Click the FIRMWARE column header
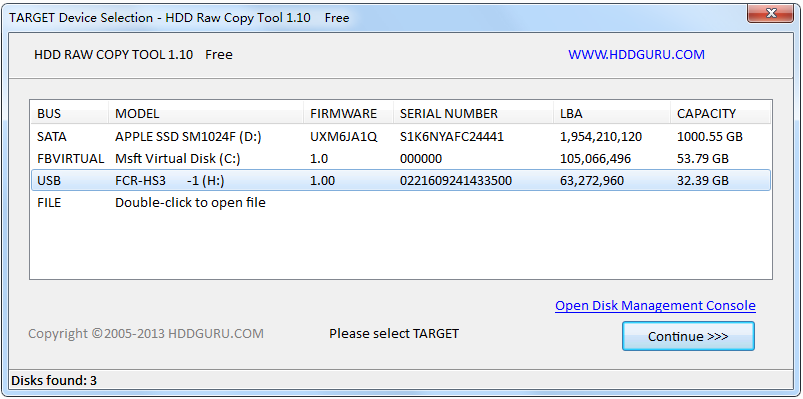 click(x=349, y=113)
